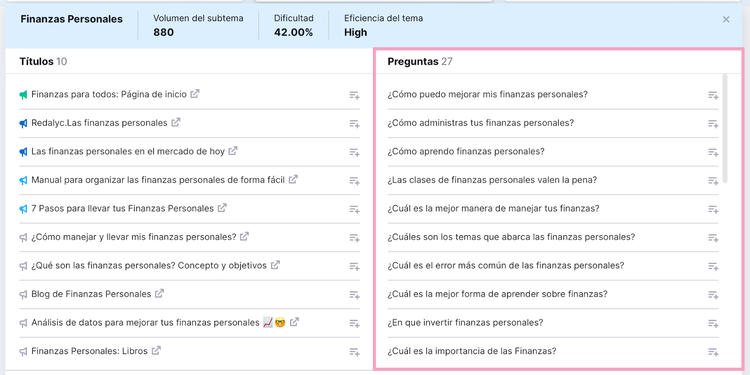
Task: Add 'Redalyc.Las finanzas personales' title to list
Action: (354, 124)
